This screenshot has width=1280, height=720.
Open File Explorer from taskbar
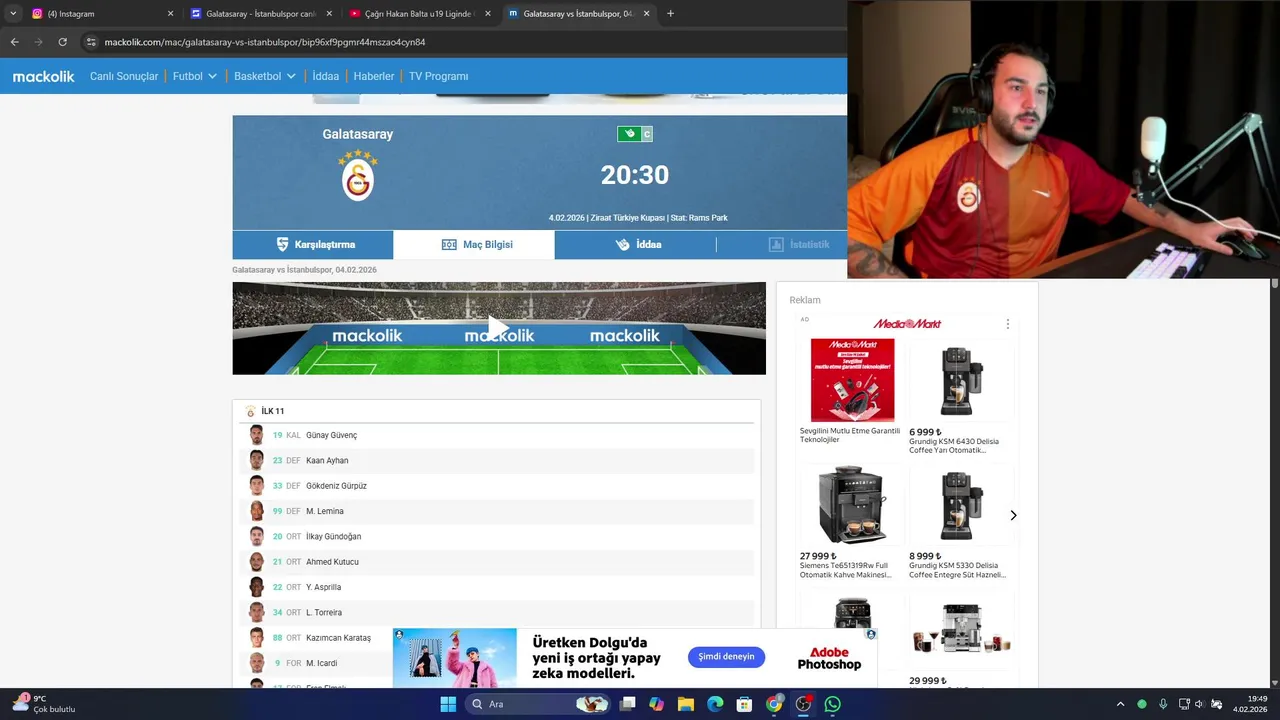[686, 704]
